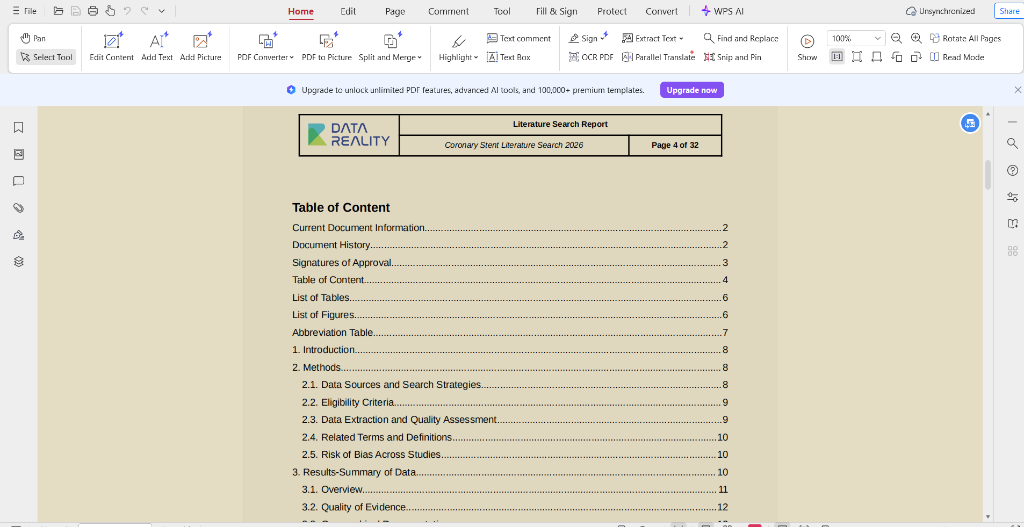Click the Text Box tool
Image resolution: width=1024 pixels, height=527 pixels.
(x=509, y=57)
